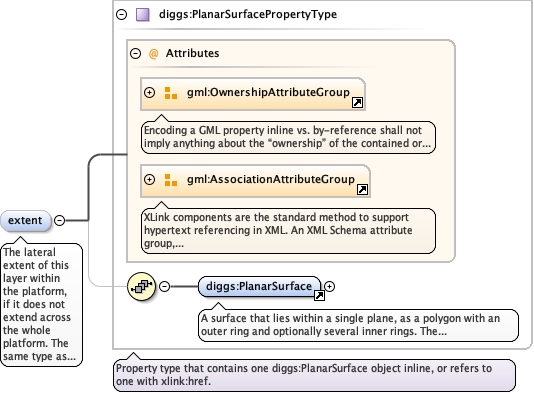Viewport: 534px width, 395px height.
Task: Collapse the sequence compositor
Action: point(165,286)
